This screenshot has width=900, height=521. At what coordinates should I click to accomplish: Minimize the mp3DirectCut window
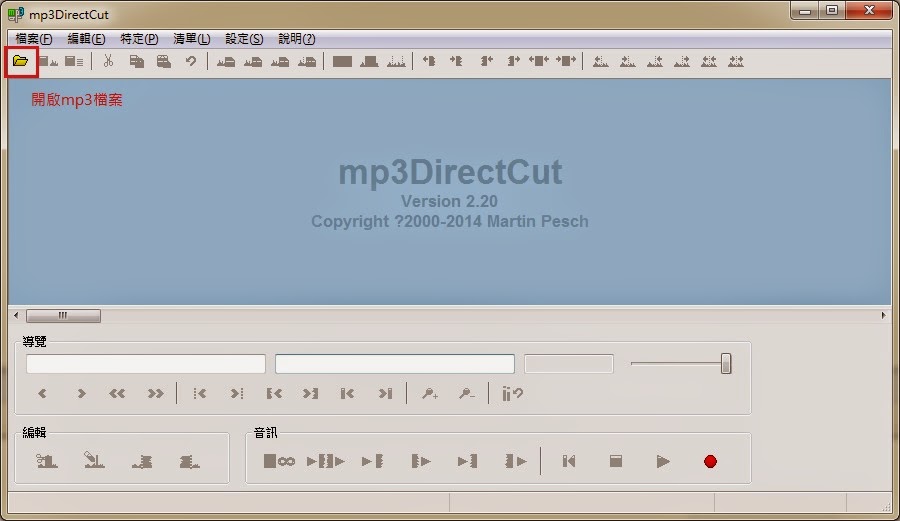coord(805,11)
